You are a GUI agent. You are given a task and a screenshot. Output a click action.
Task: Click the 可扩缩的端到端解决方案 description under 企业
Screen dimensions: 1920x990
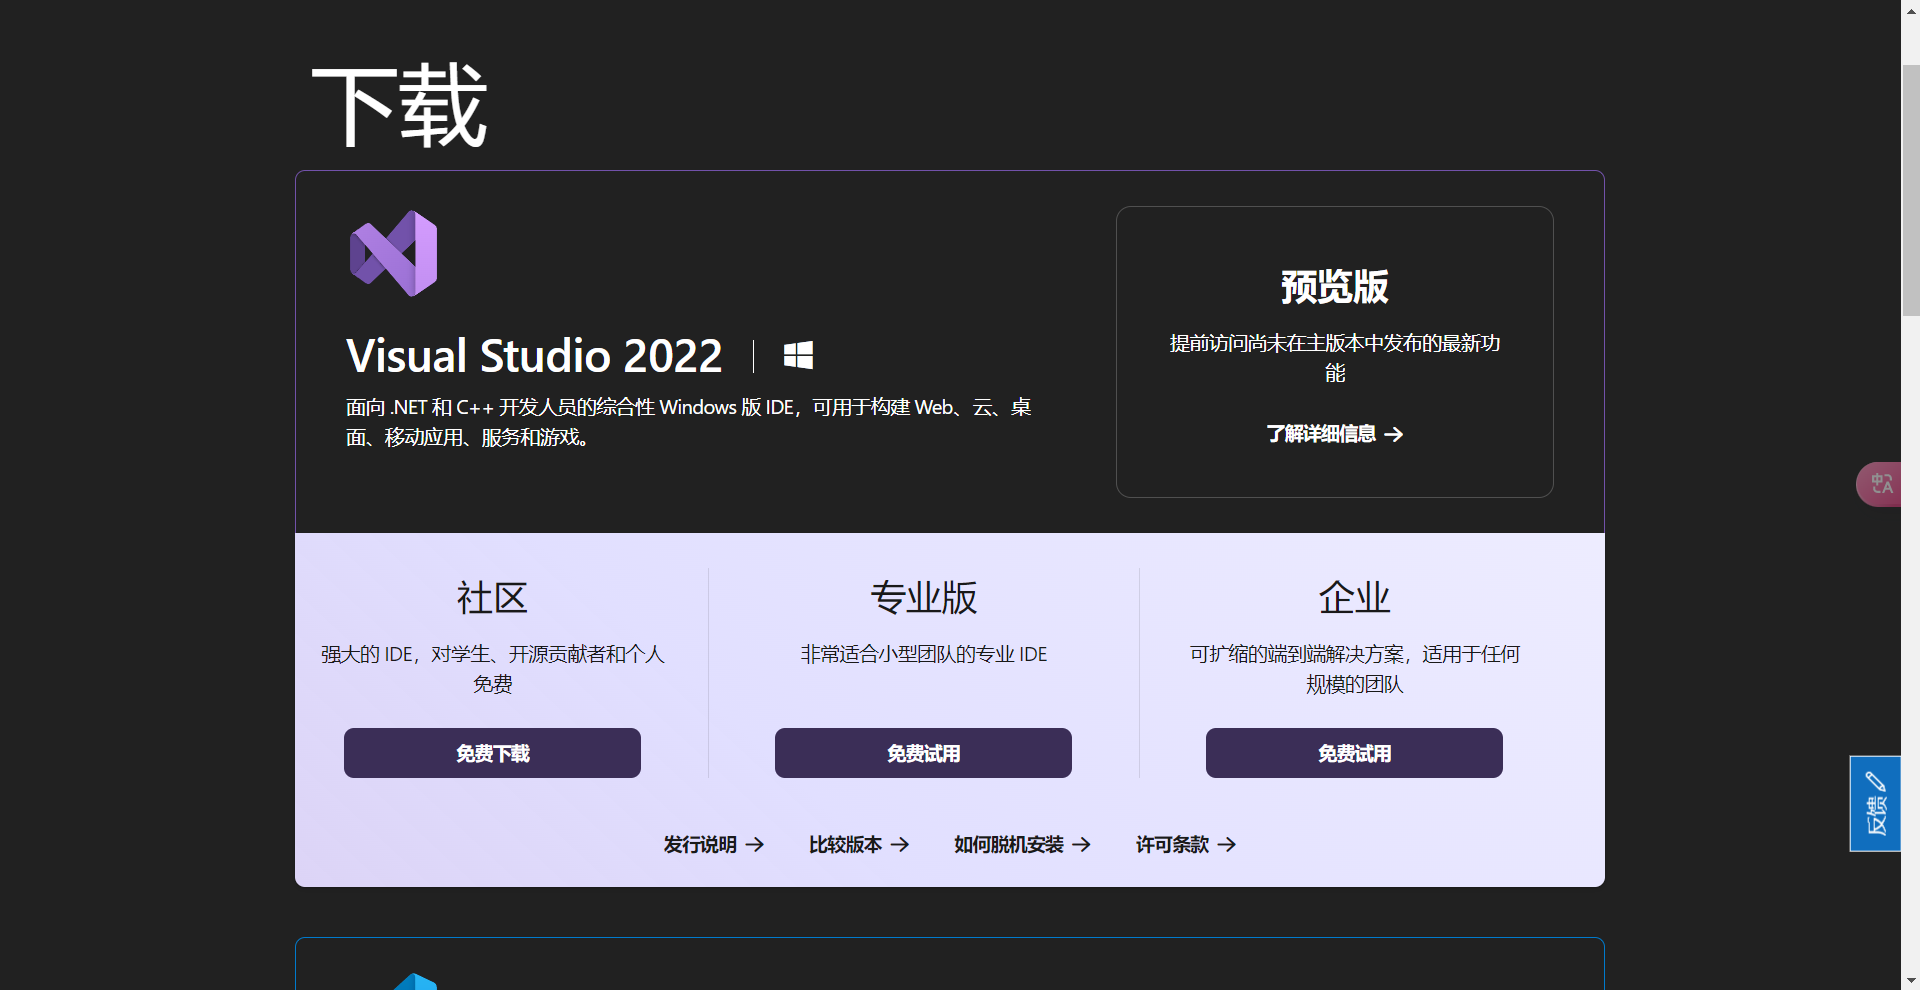1354,669
